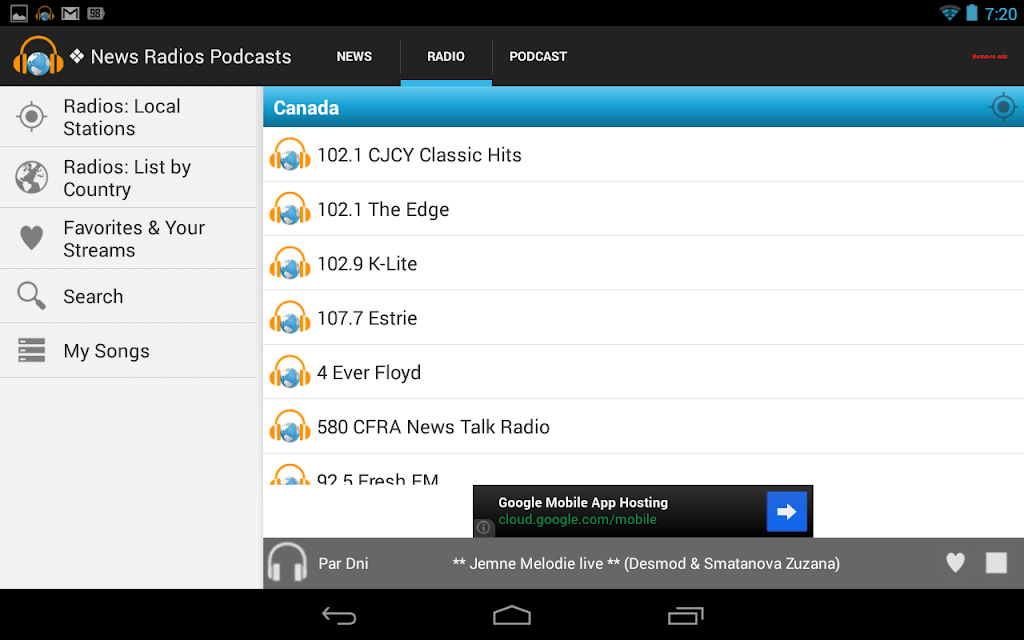
Task: Open the News Radios Podcasts app logo
Action: point(38,56)
